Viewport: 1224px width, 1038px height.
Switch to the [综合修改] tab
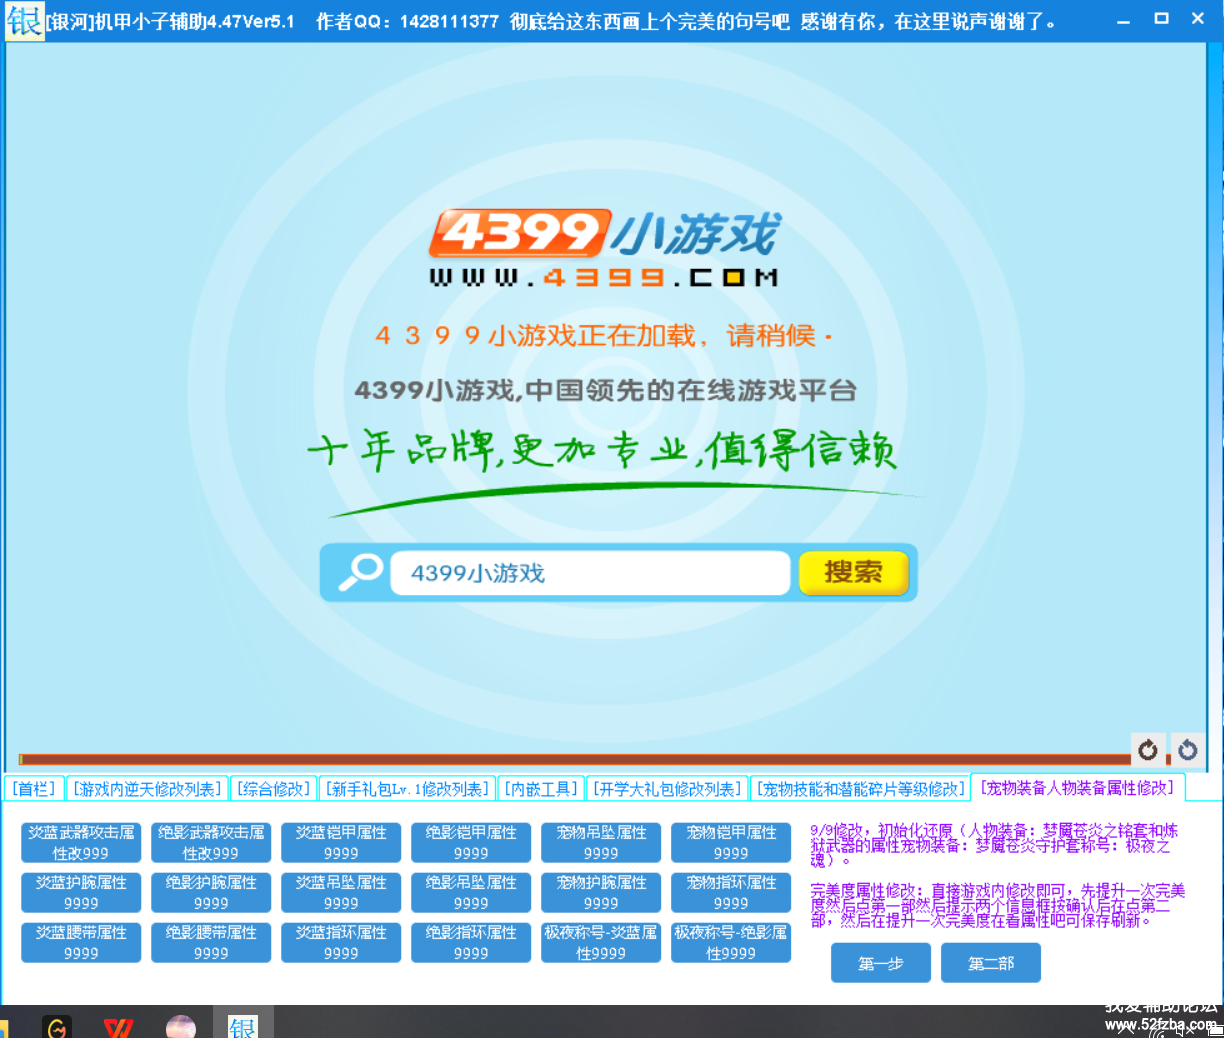[x=274, y=789]
